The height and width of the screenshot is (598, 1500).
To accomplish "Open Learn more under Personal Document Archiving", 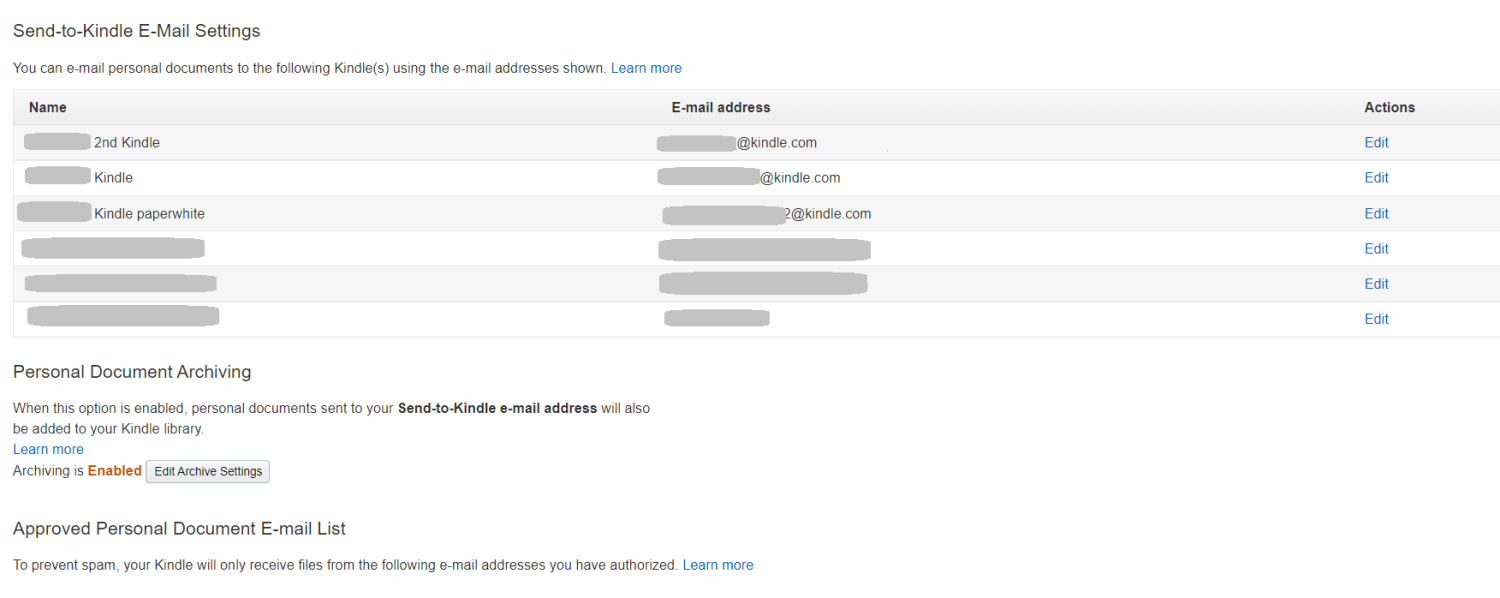I will 48,449.
